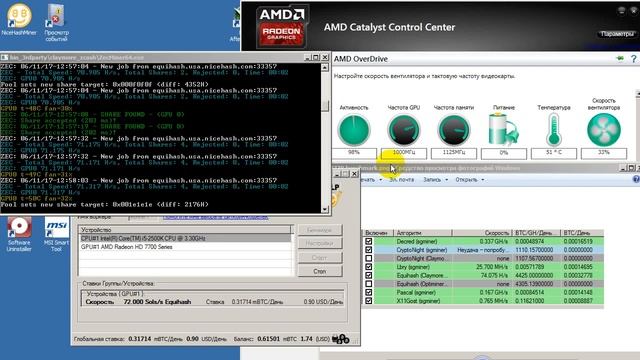Image resolution: width=640 pixels, height=360 pixels.
Task: Open the Software Uninstaller desktop icon
Action: 19,234
